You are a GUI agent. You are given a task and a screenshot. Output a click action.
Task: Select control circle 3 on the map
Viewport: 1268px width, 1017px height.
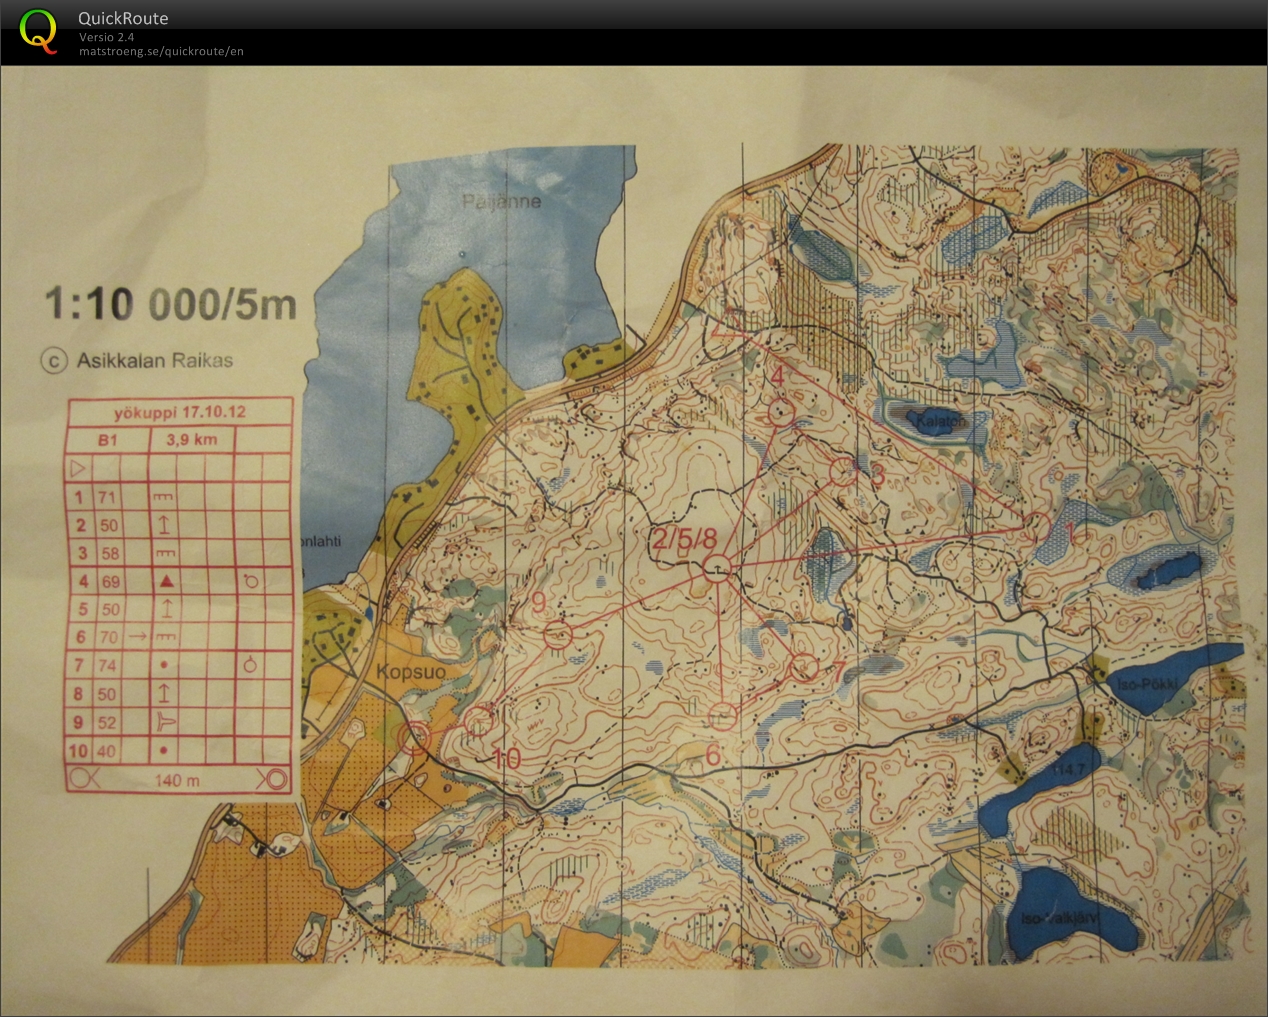click(x=845, y=470)
